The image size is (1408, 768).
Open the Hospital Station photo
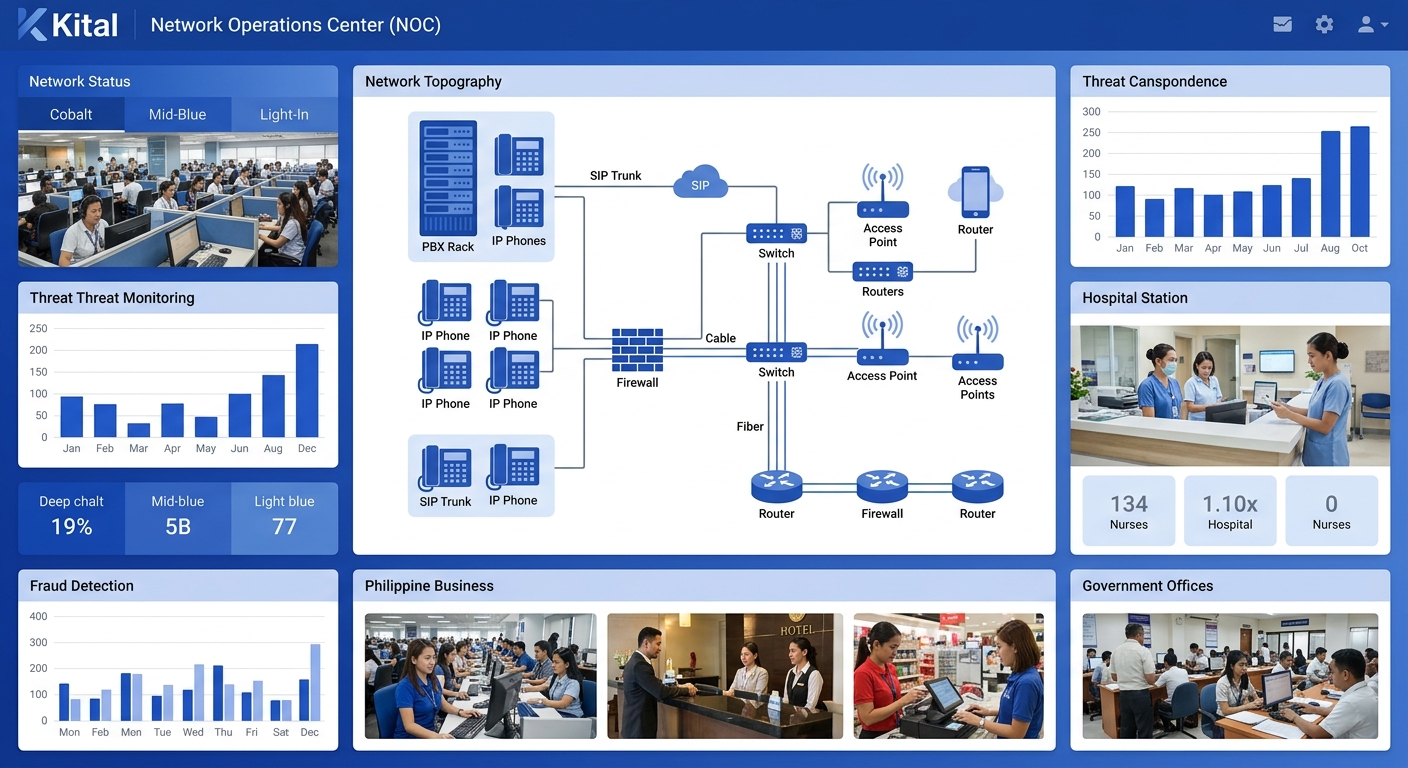click(1230, 395)
